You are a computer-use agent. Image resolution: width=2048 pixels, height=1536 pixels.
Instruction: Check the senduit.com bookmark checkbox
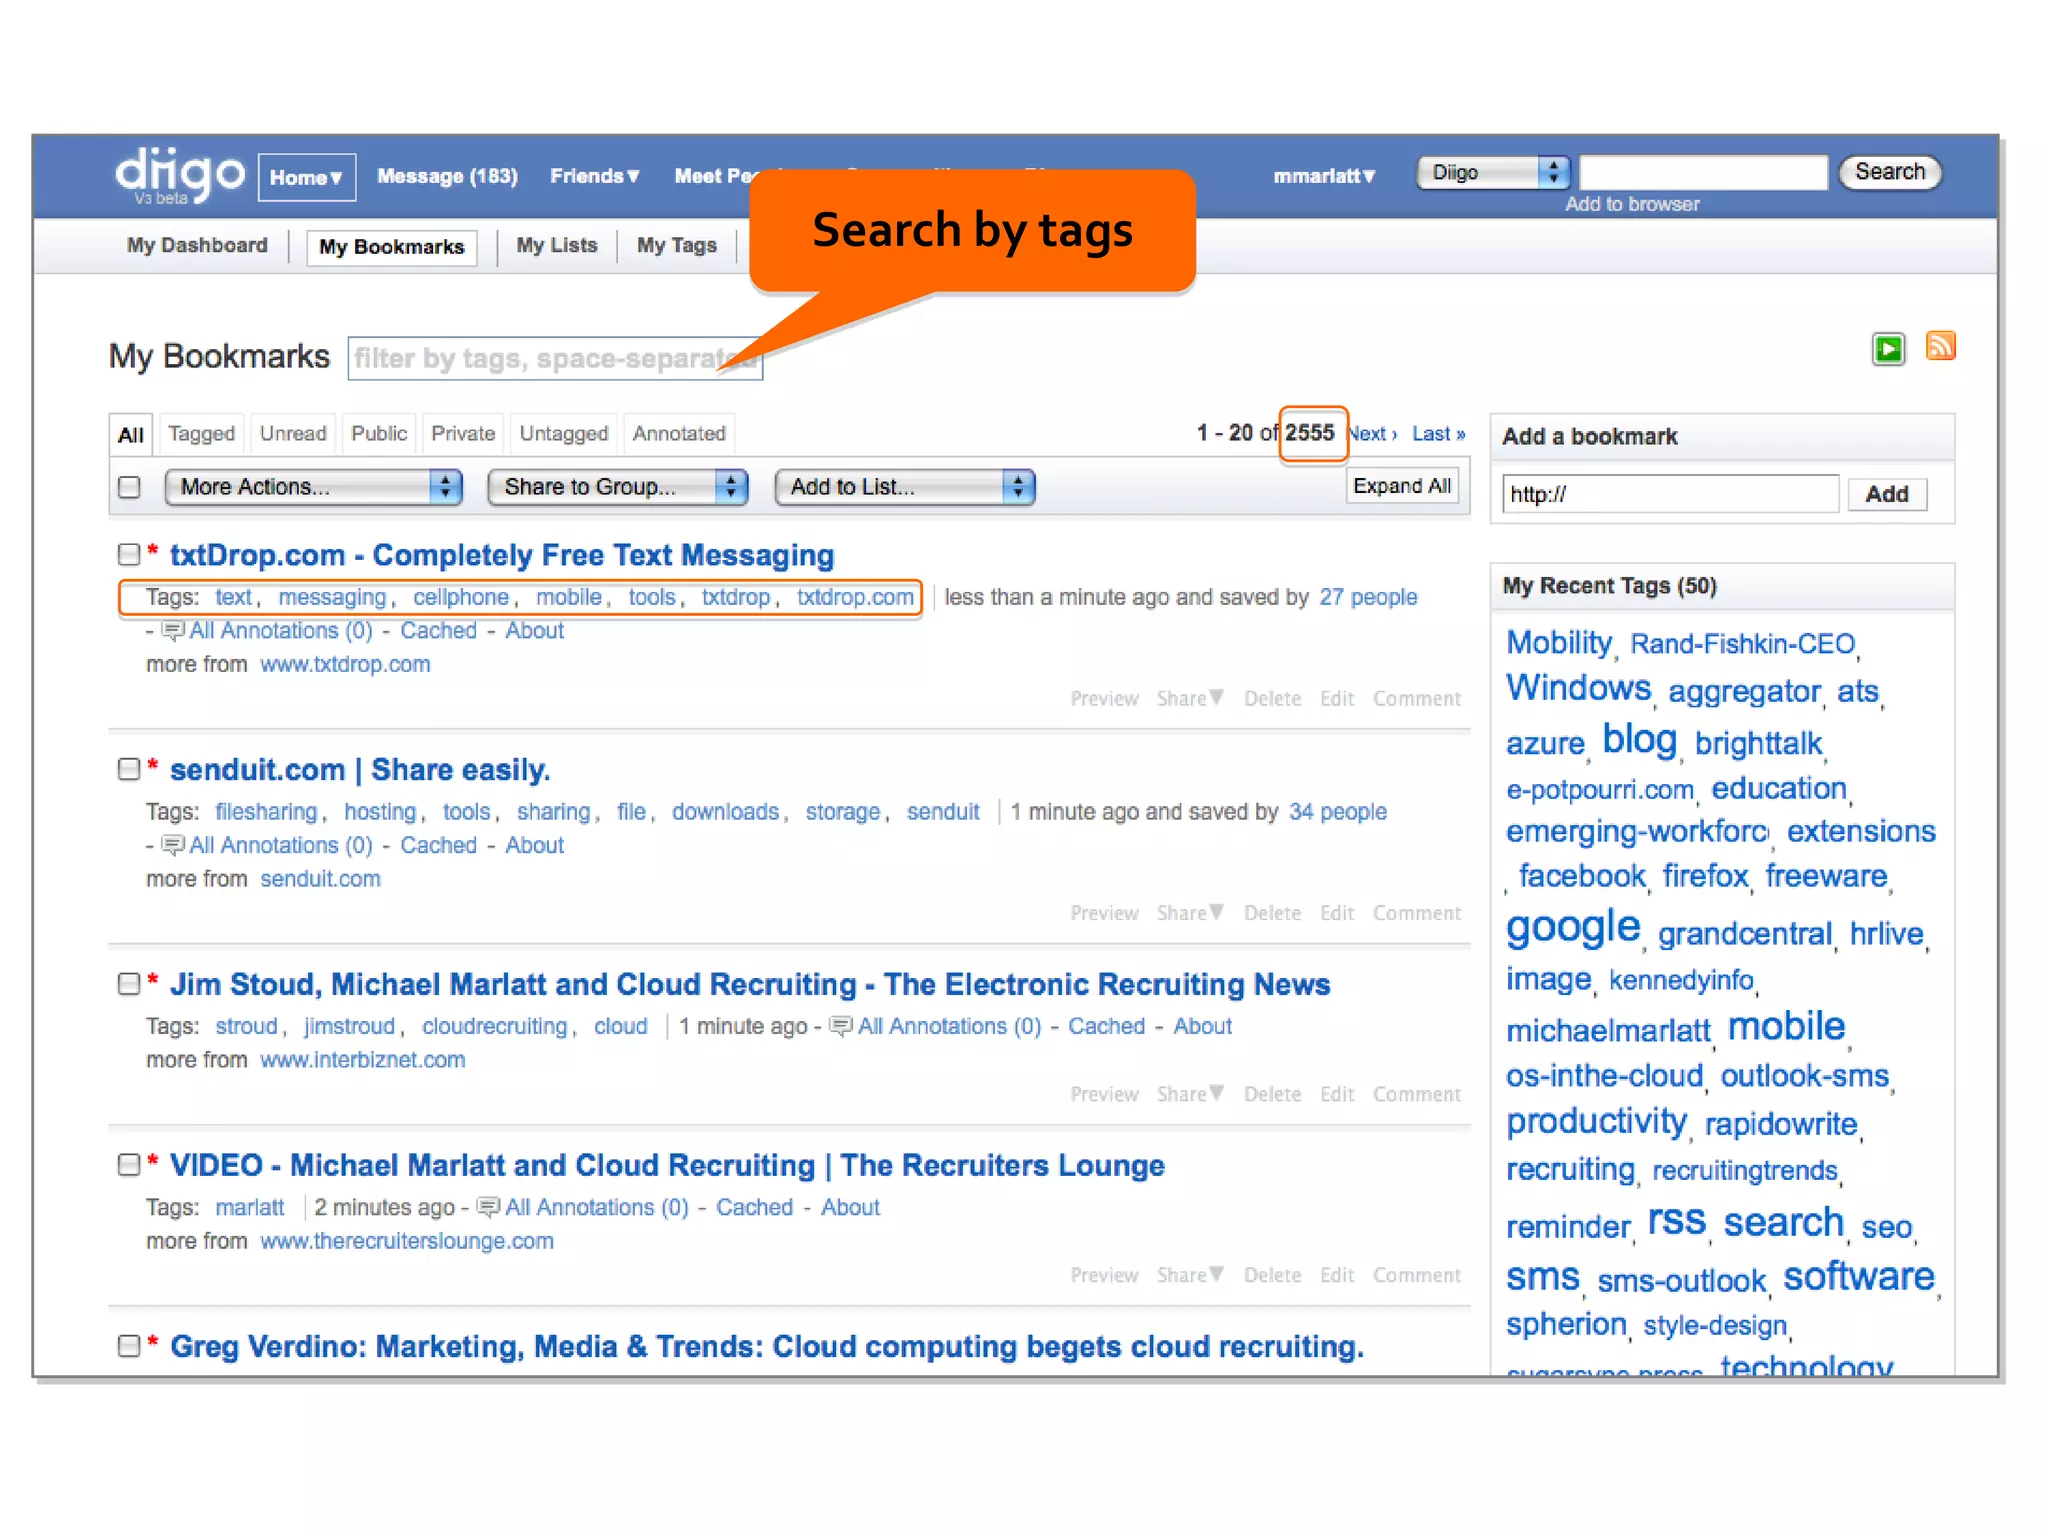[129, 769]
